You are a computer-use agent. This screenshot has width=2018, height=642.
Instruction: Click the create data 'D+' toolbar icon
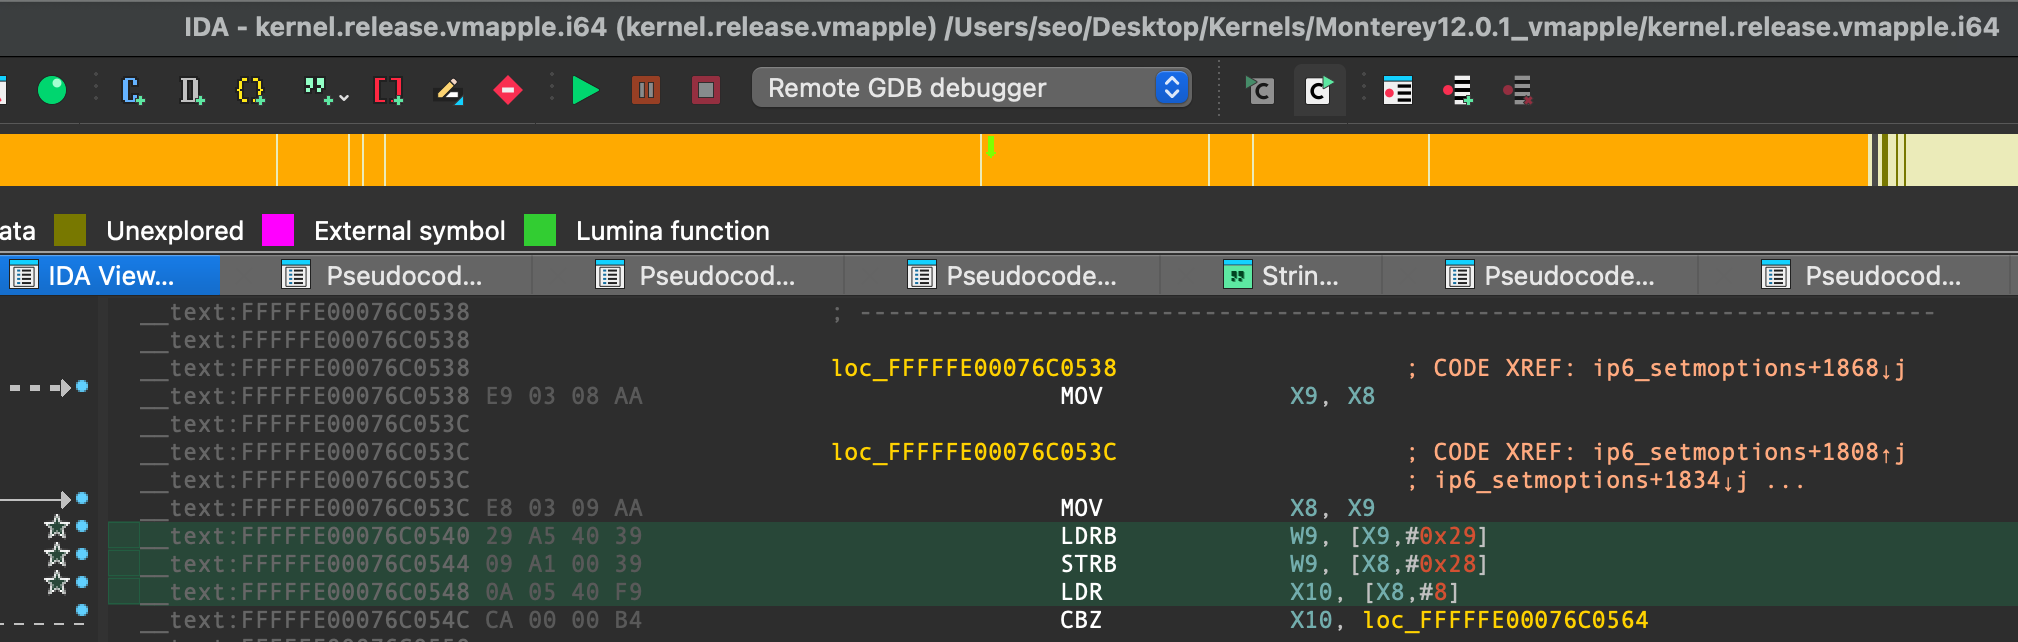tap(191, 91)
